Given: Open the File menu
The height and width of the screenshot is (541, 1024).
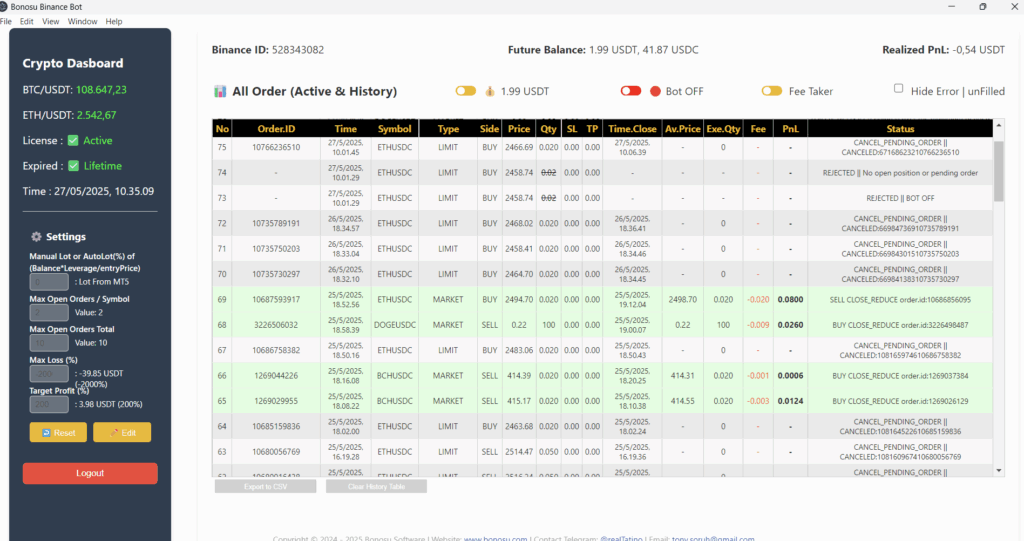Looking at the screenshot, I should click(6, 22).
